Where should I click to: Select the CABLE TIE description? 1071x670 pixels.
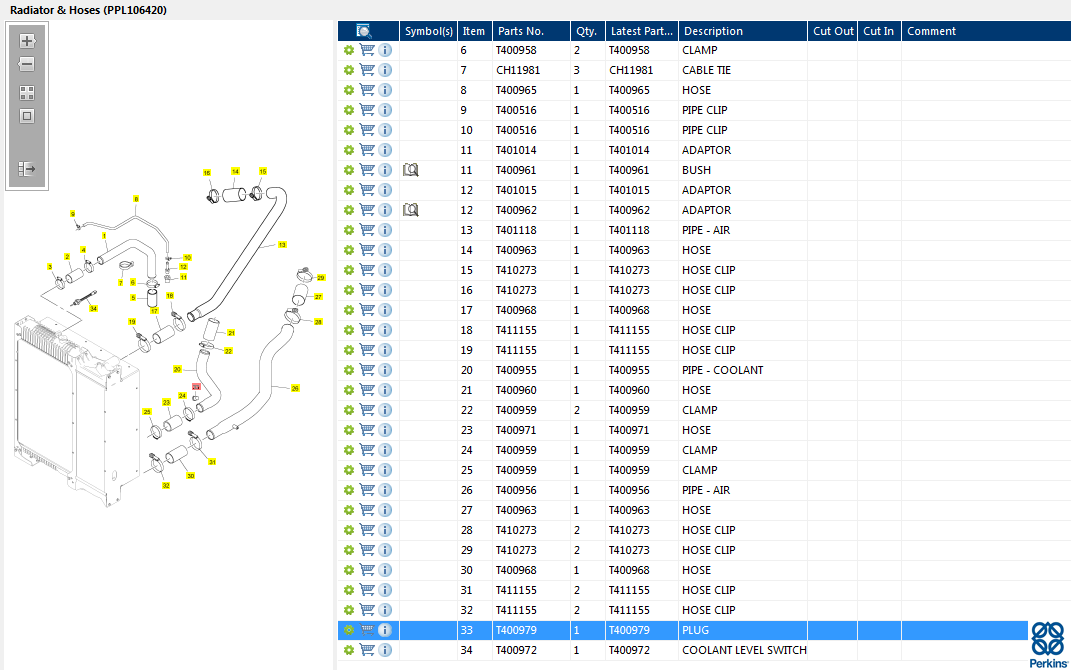click(x=706, y=70)
